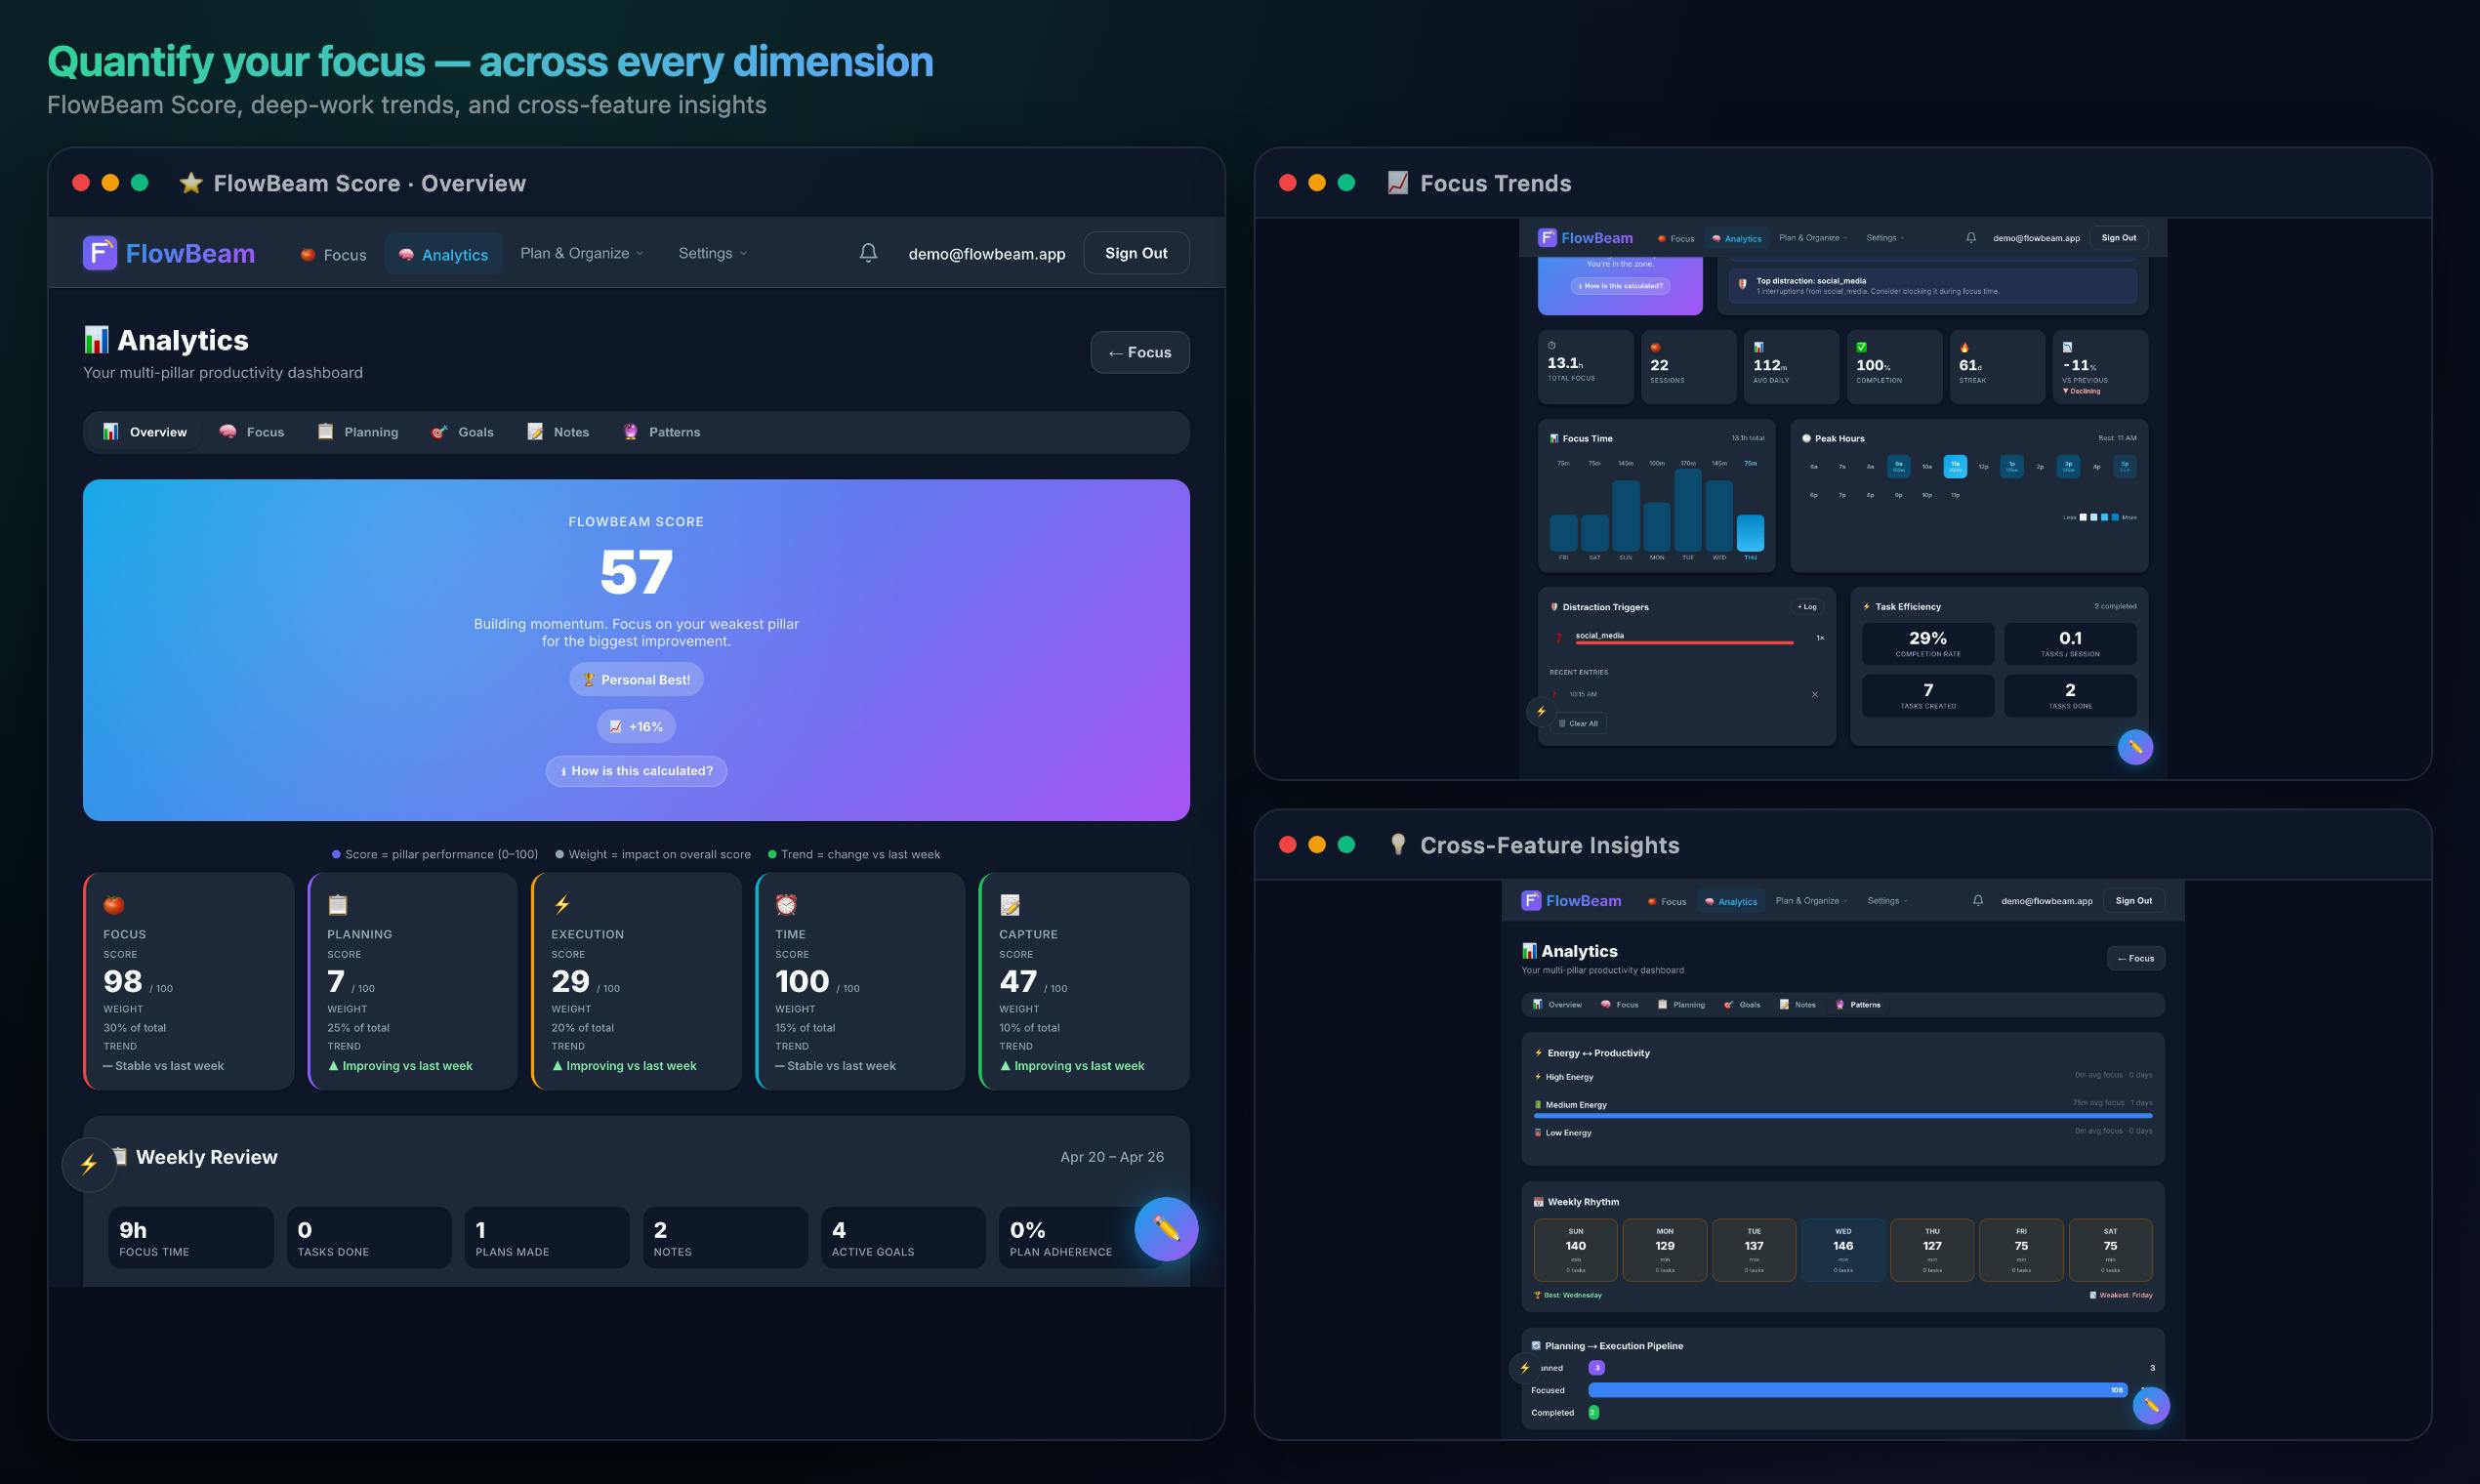Click the bar chart icon beside the large Analytics heading

(96, 340)
